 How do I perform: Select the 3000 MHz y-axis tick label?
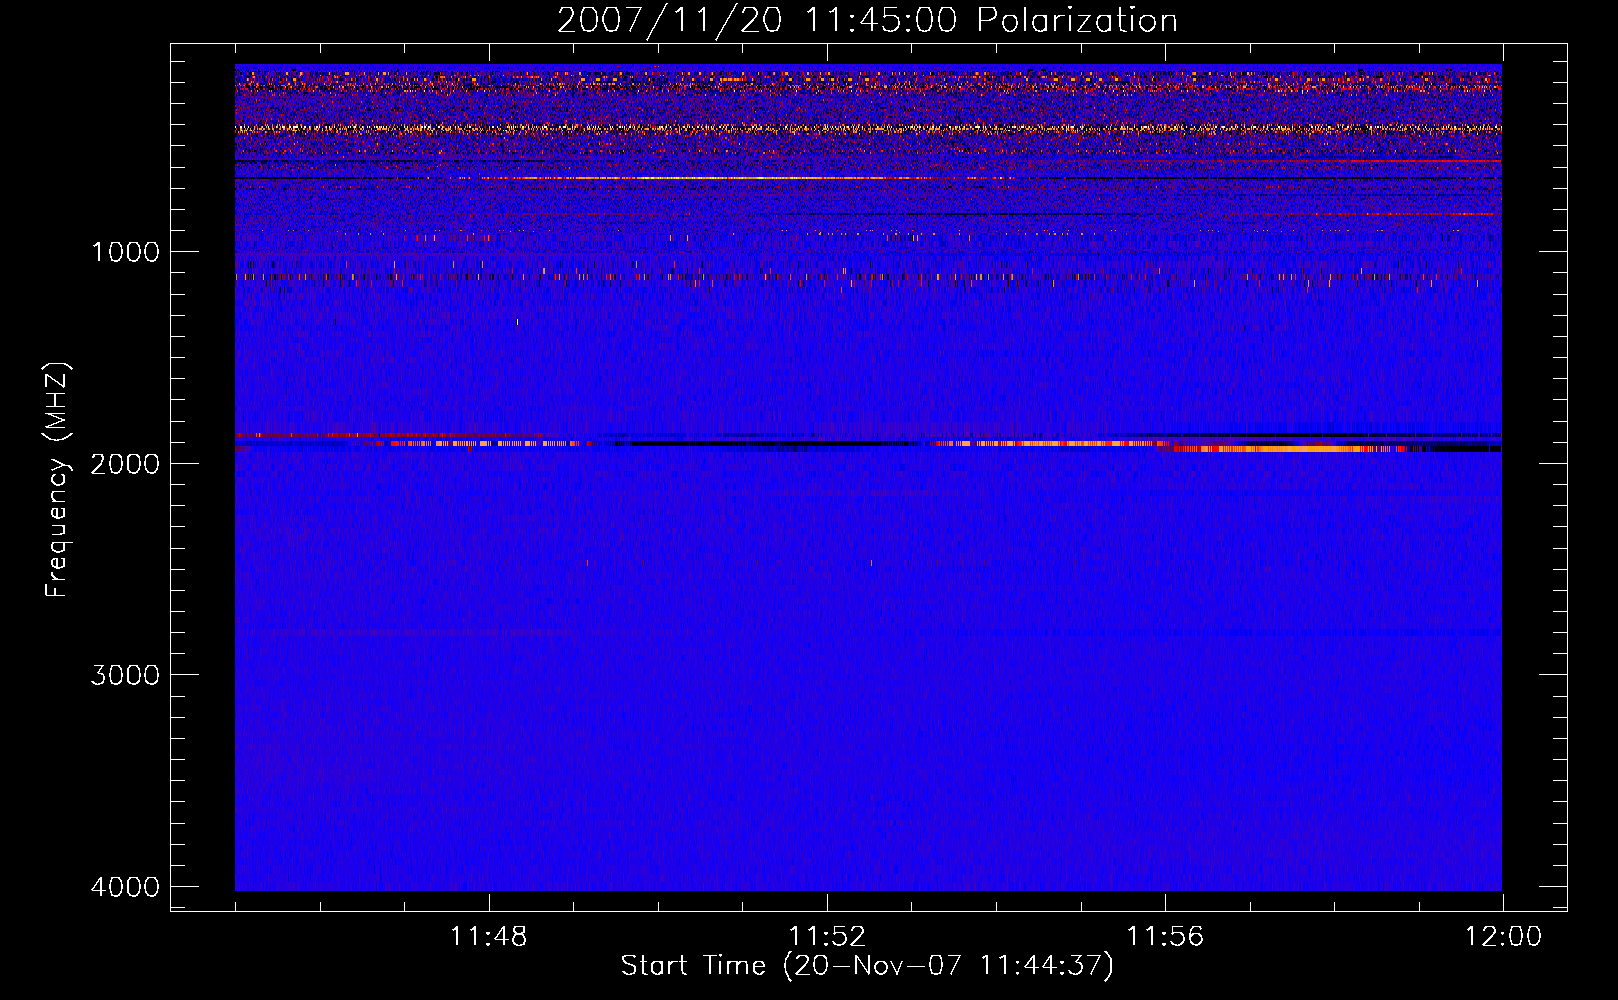(125, 675)
